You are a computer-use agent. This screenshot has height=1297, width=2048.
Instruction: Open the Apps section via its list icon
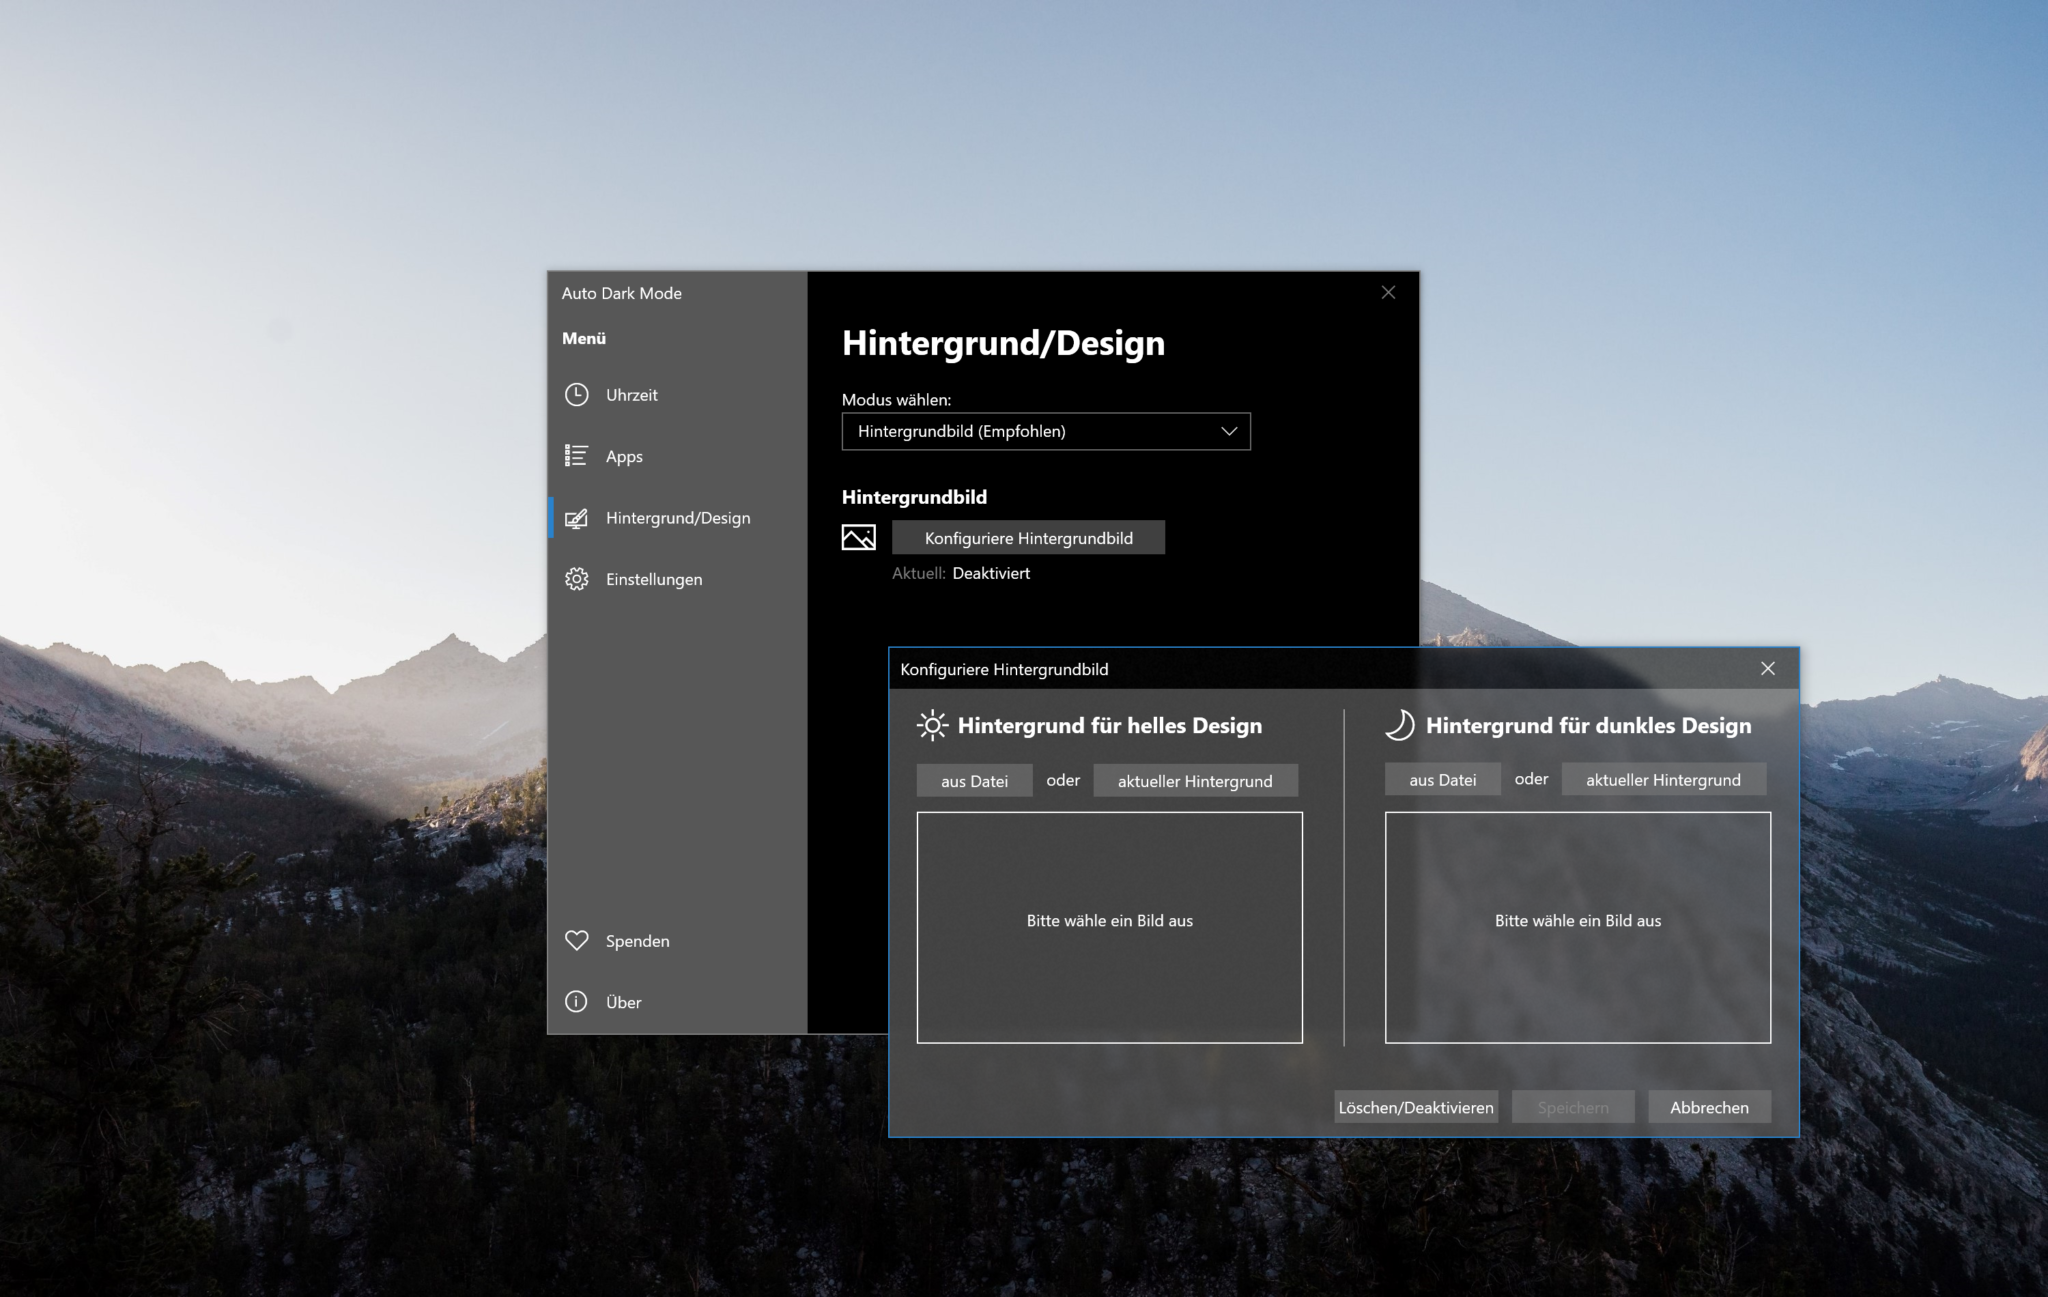[577, 456]
